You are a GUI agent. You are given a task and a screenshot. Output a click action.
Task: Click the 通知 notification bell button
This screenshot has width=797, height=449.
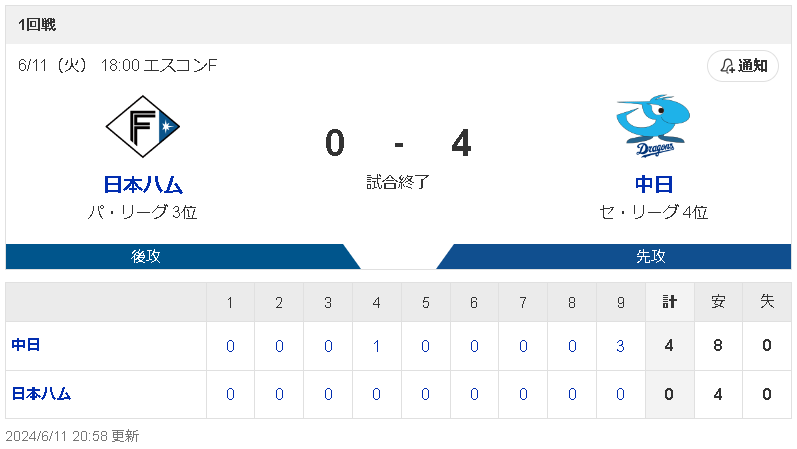point(743,66)
